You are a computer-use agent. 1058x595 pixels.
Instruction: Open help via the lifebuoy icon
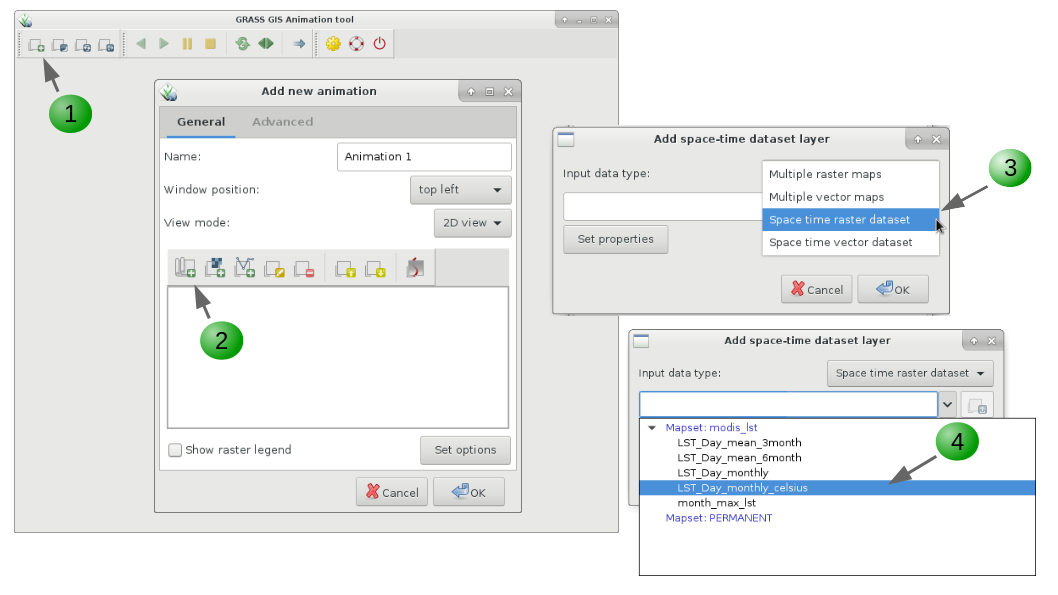pos(356,44)
